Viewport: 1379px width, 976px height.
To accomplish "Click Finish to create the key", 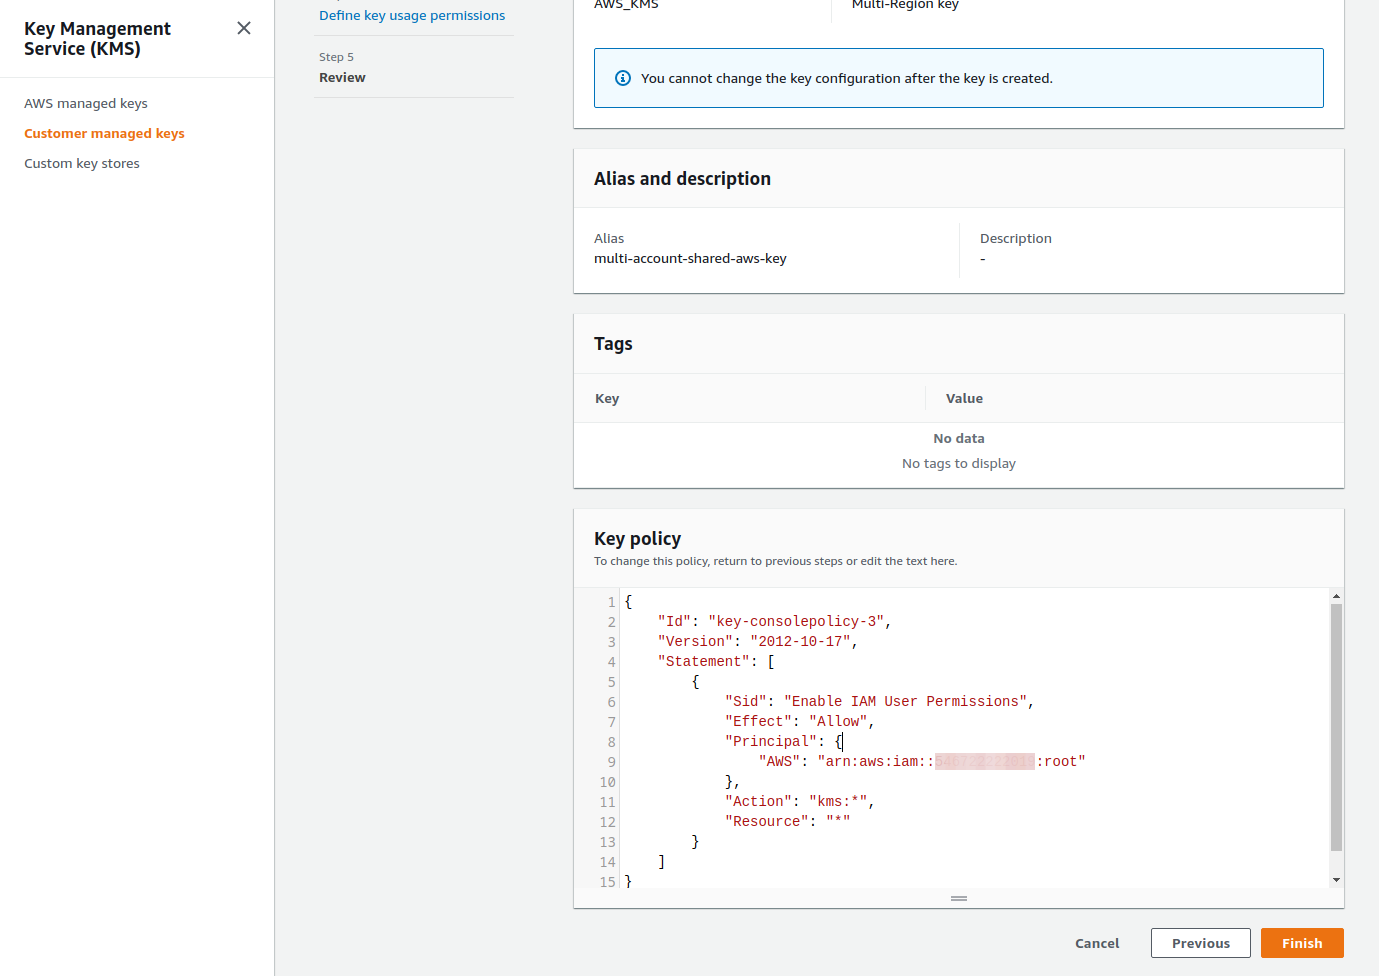I will pos(1301,943).
